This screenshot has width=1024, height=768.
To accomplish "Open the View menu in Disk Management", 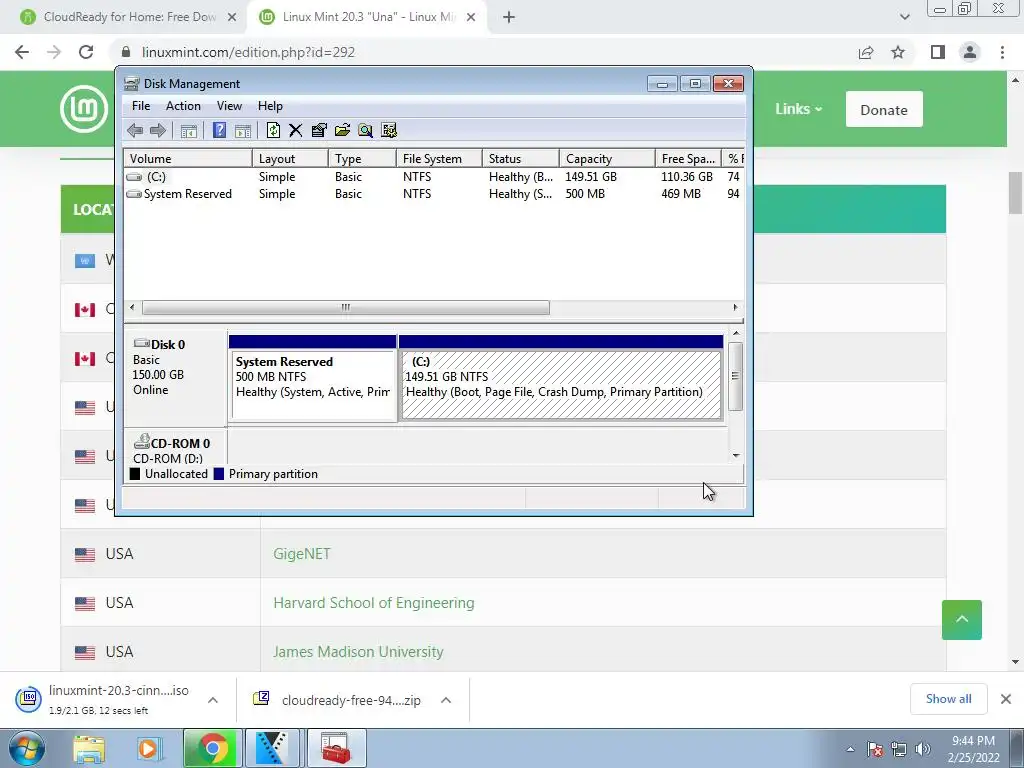I will click(229, 106).
